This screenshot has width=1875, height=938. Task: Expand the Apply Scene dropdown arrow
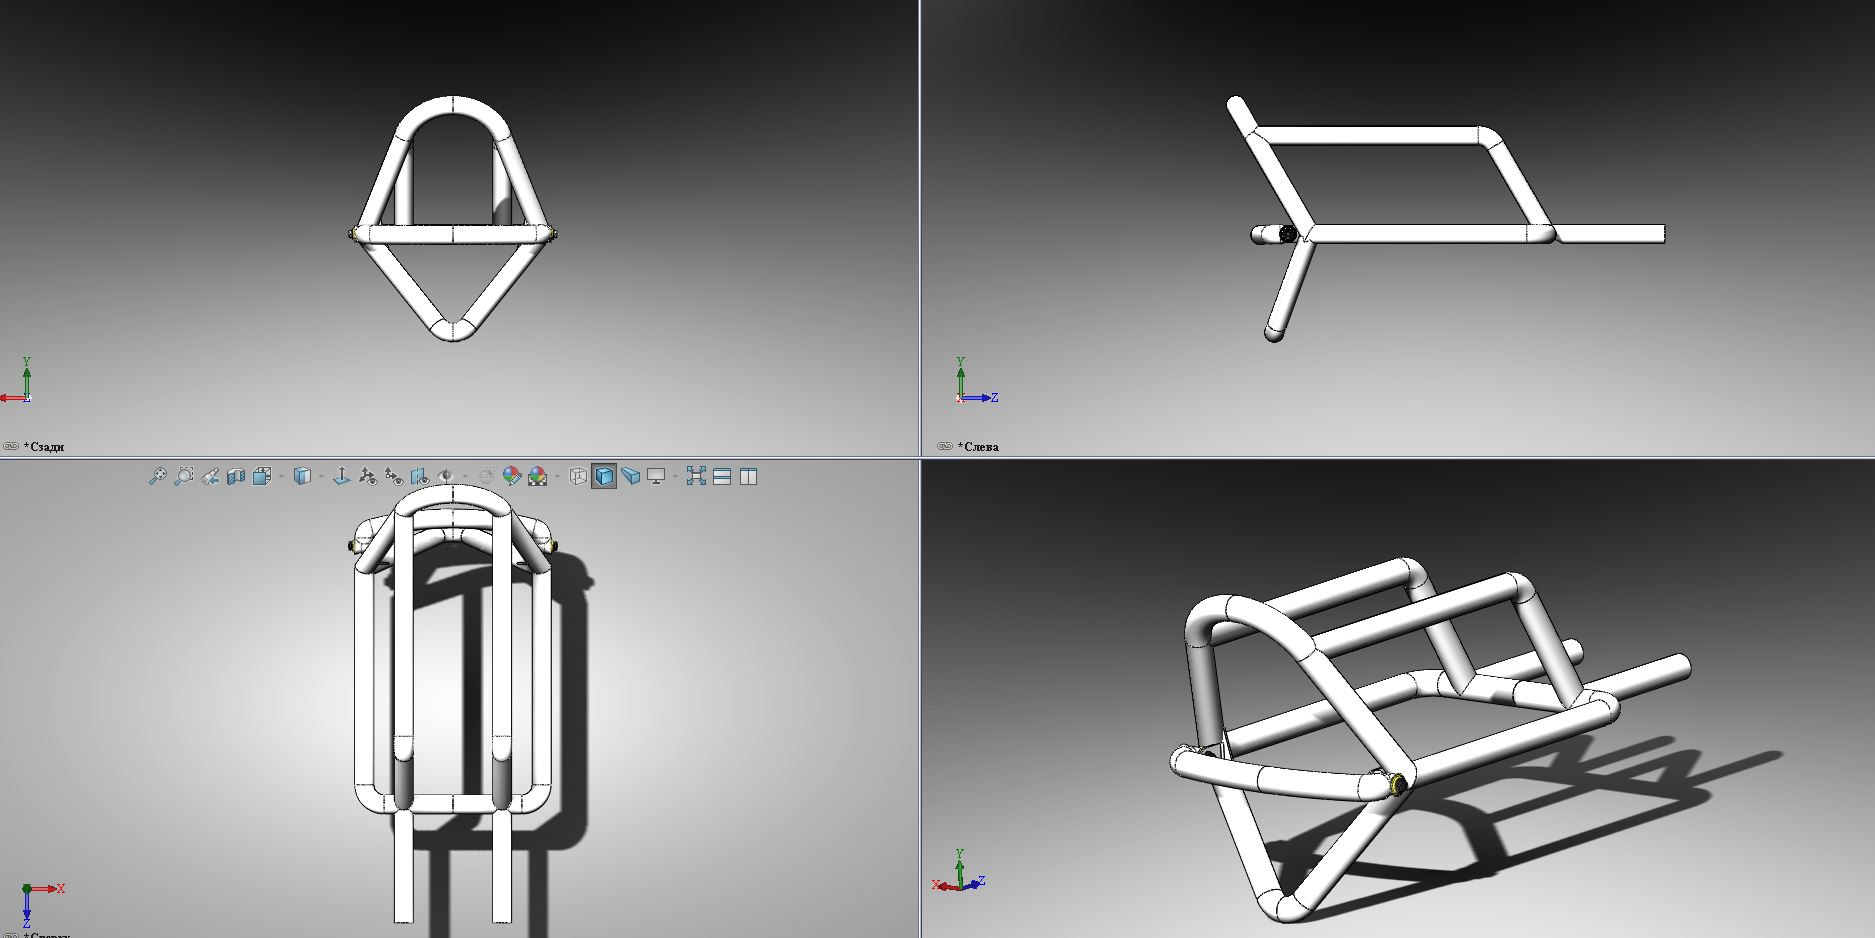557,476
